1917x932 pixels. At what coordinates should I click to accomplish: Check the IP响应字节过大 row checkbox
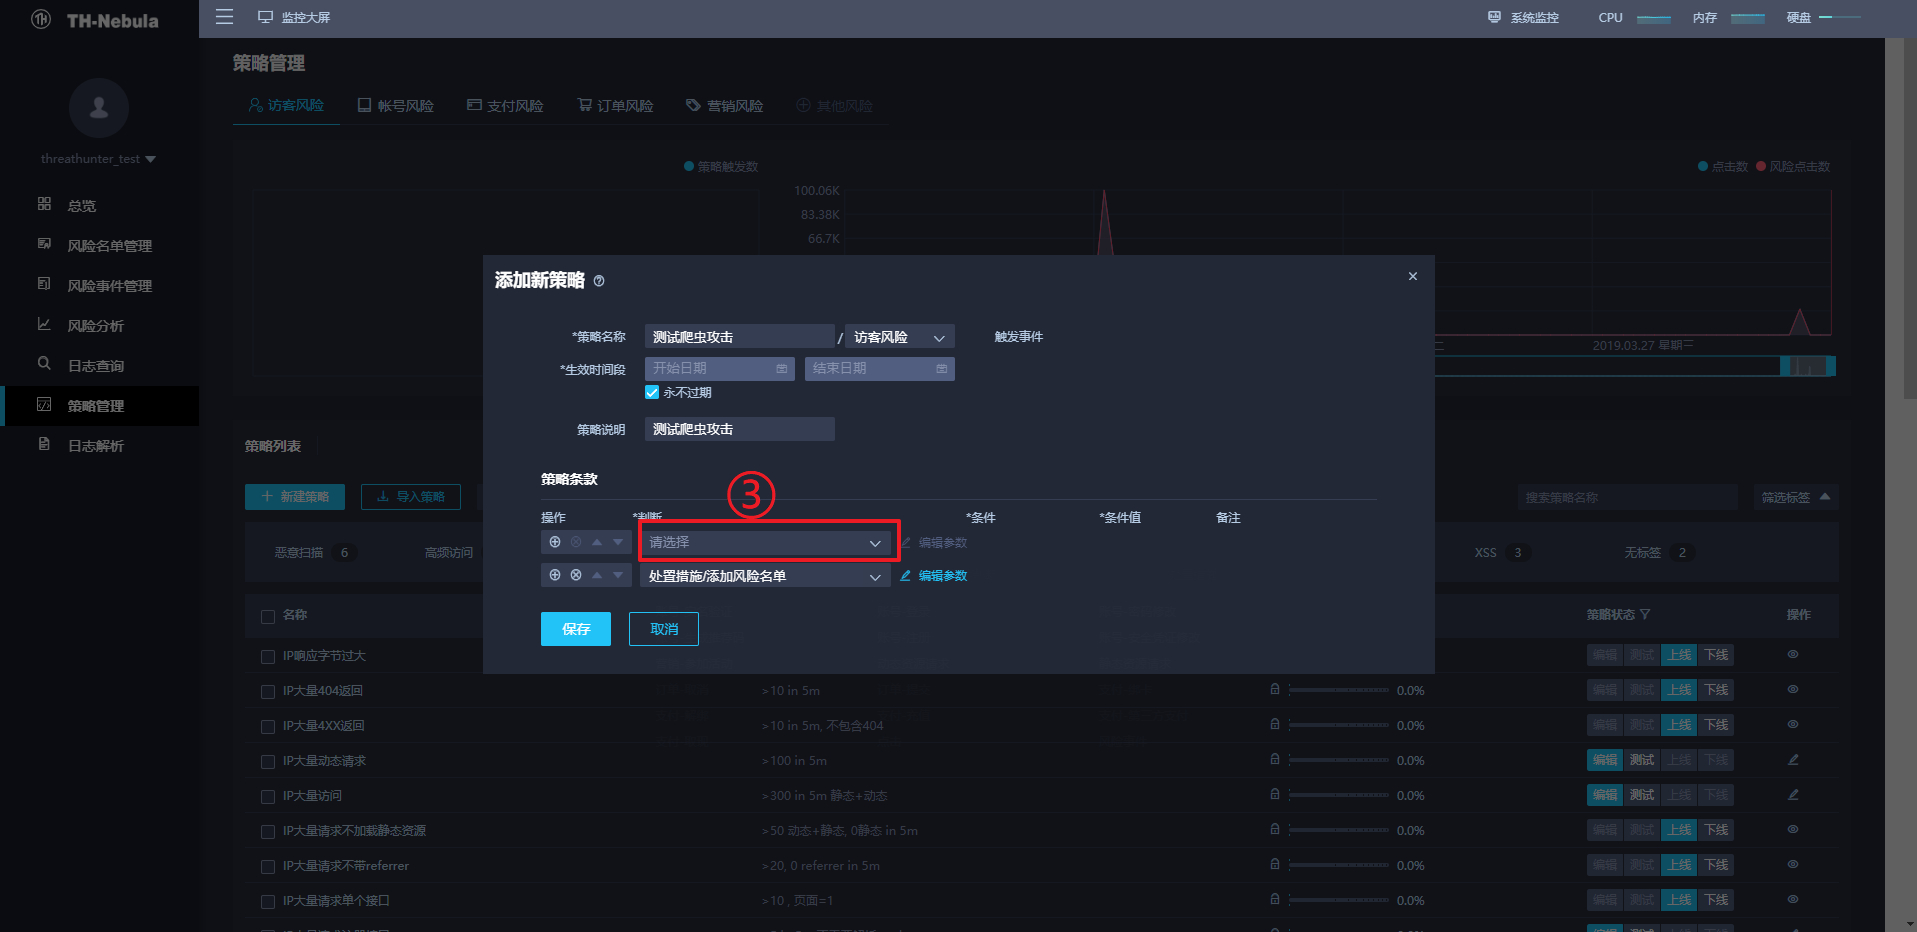pyautogui.click(x=267, y=657)
